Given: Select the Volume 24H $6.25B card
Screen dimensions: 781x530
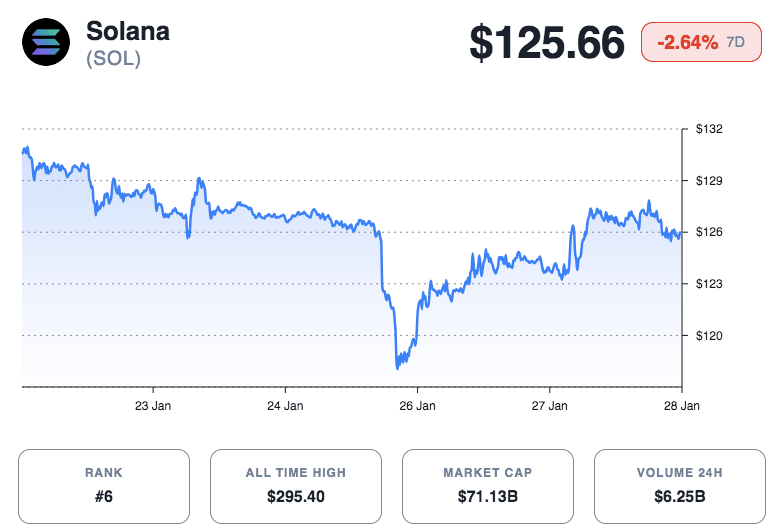Looking at the screenshot, I should point(680,486).
